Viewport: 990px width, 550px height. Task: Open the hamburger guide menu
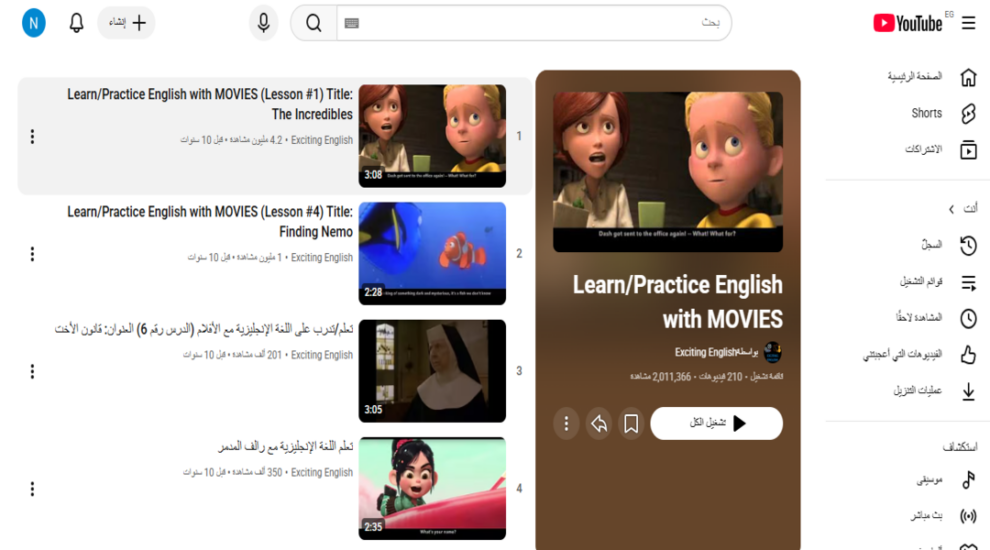pyautogui.click(x=969, y=23)
